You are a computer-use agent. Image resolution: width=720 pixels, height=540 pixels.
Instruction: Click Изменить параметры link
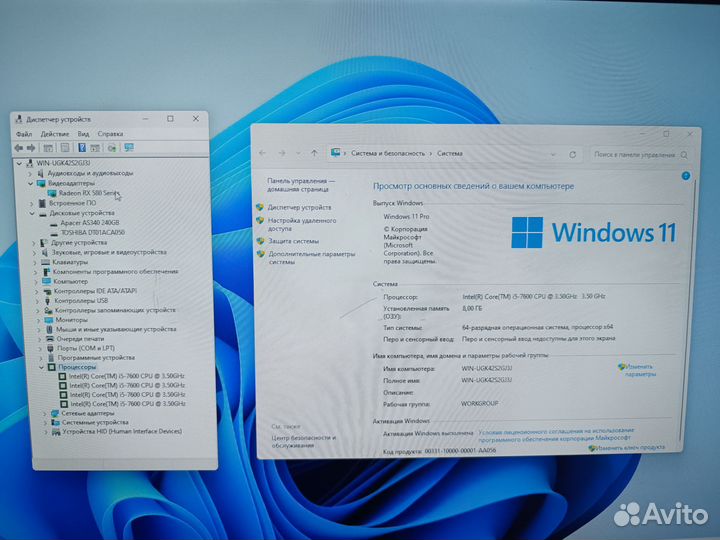640,370
